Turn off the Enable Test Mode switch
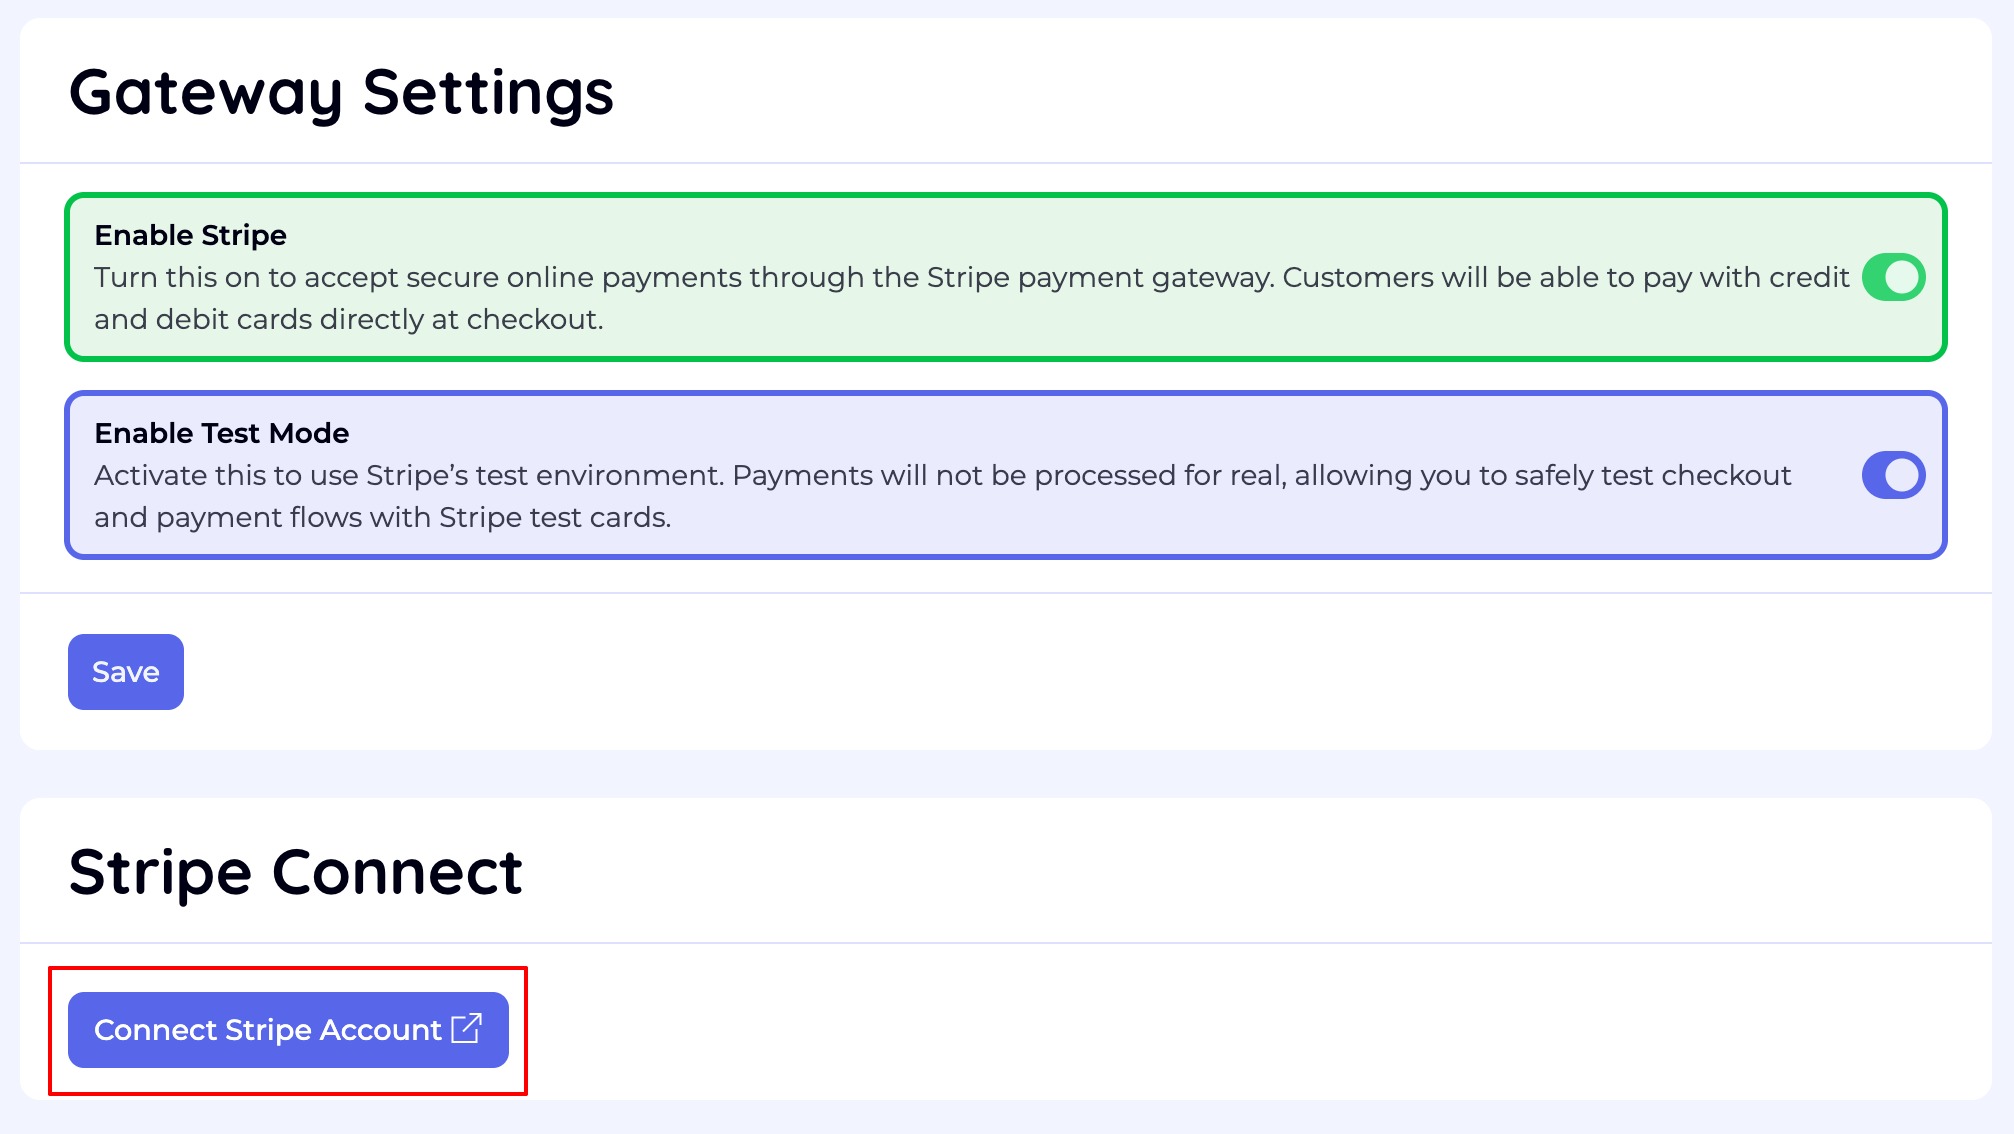 pos(1892,475)
